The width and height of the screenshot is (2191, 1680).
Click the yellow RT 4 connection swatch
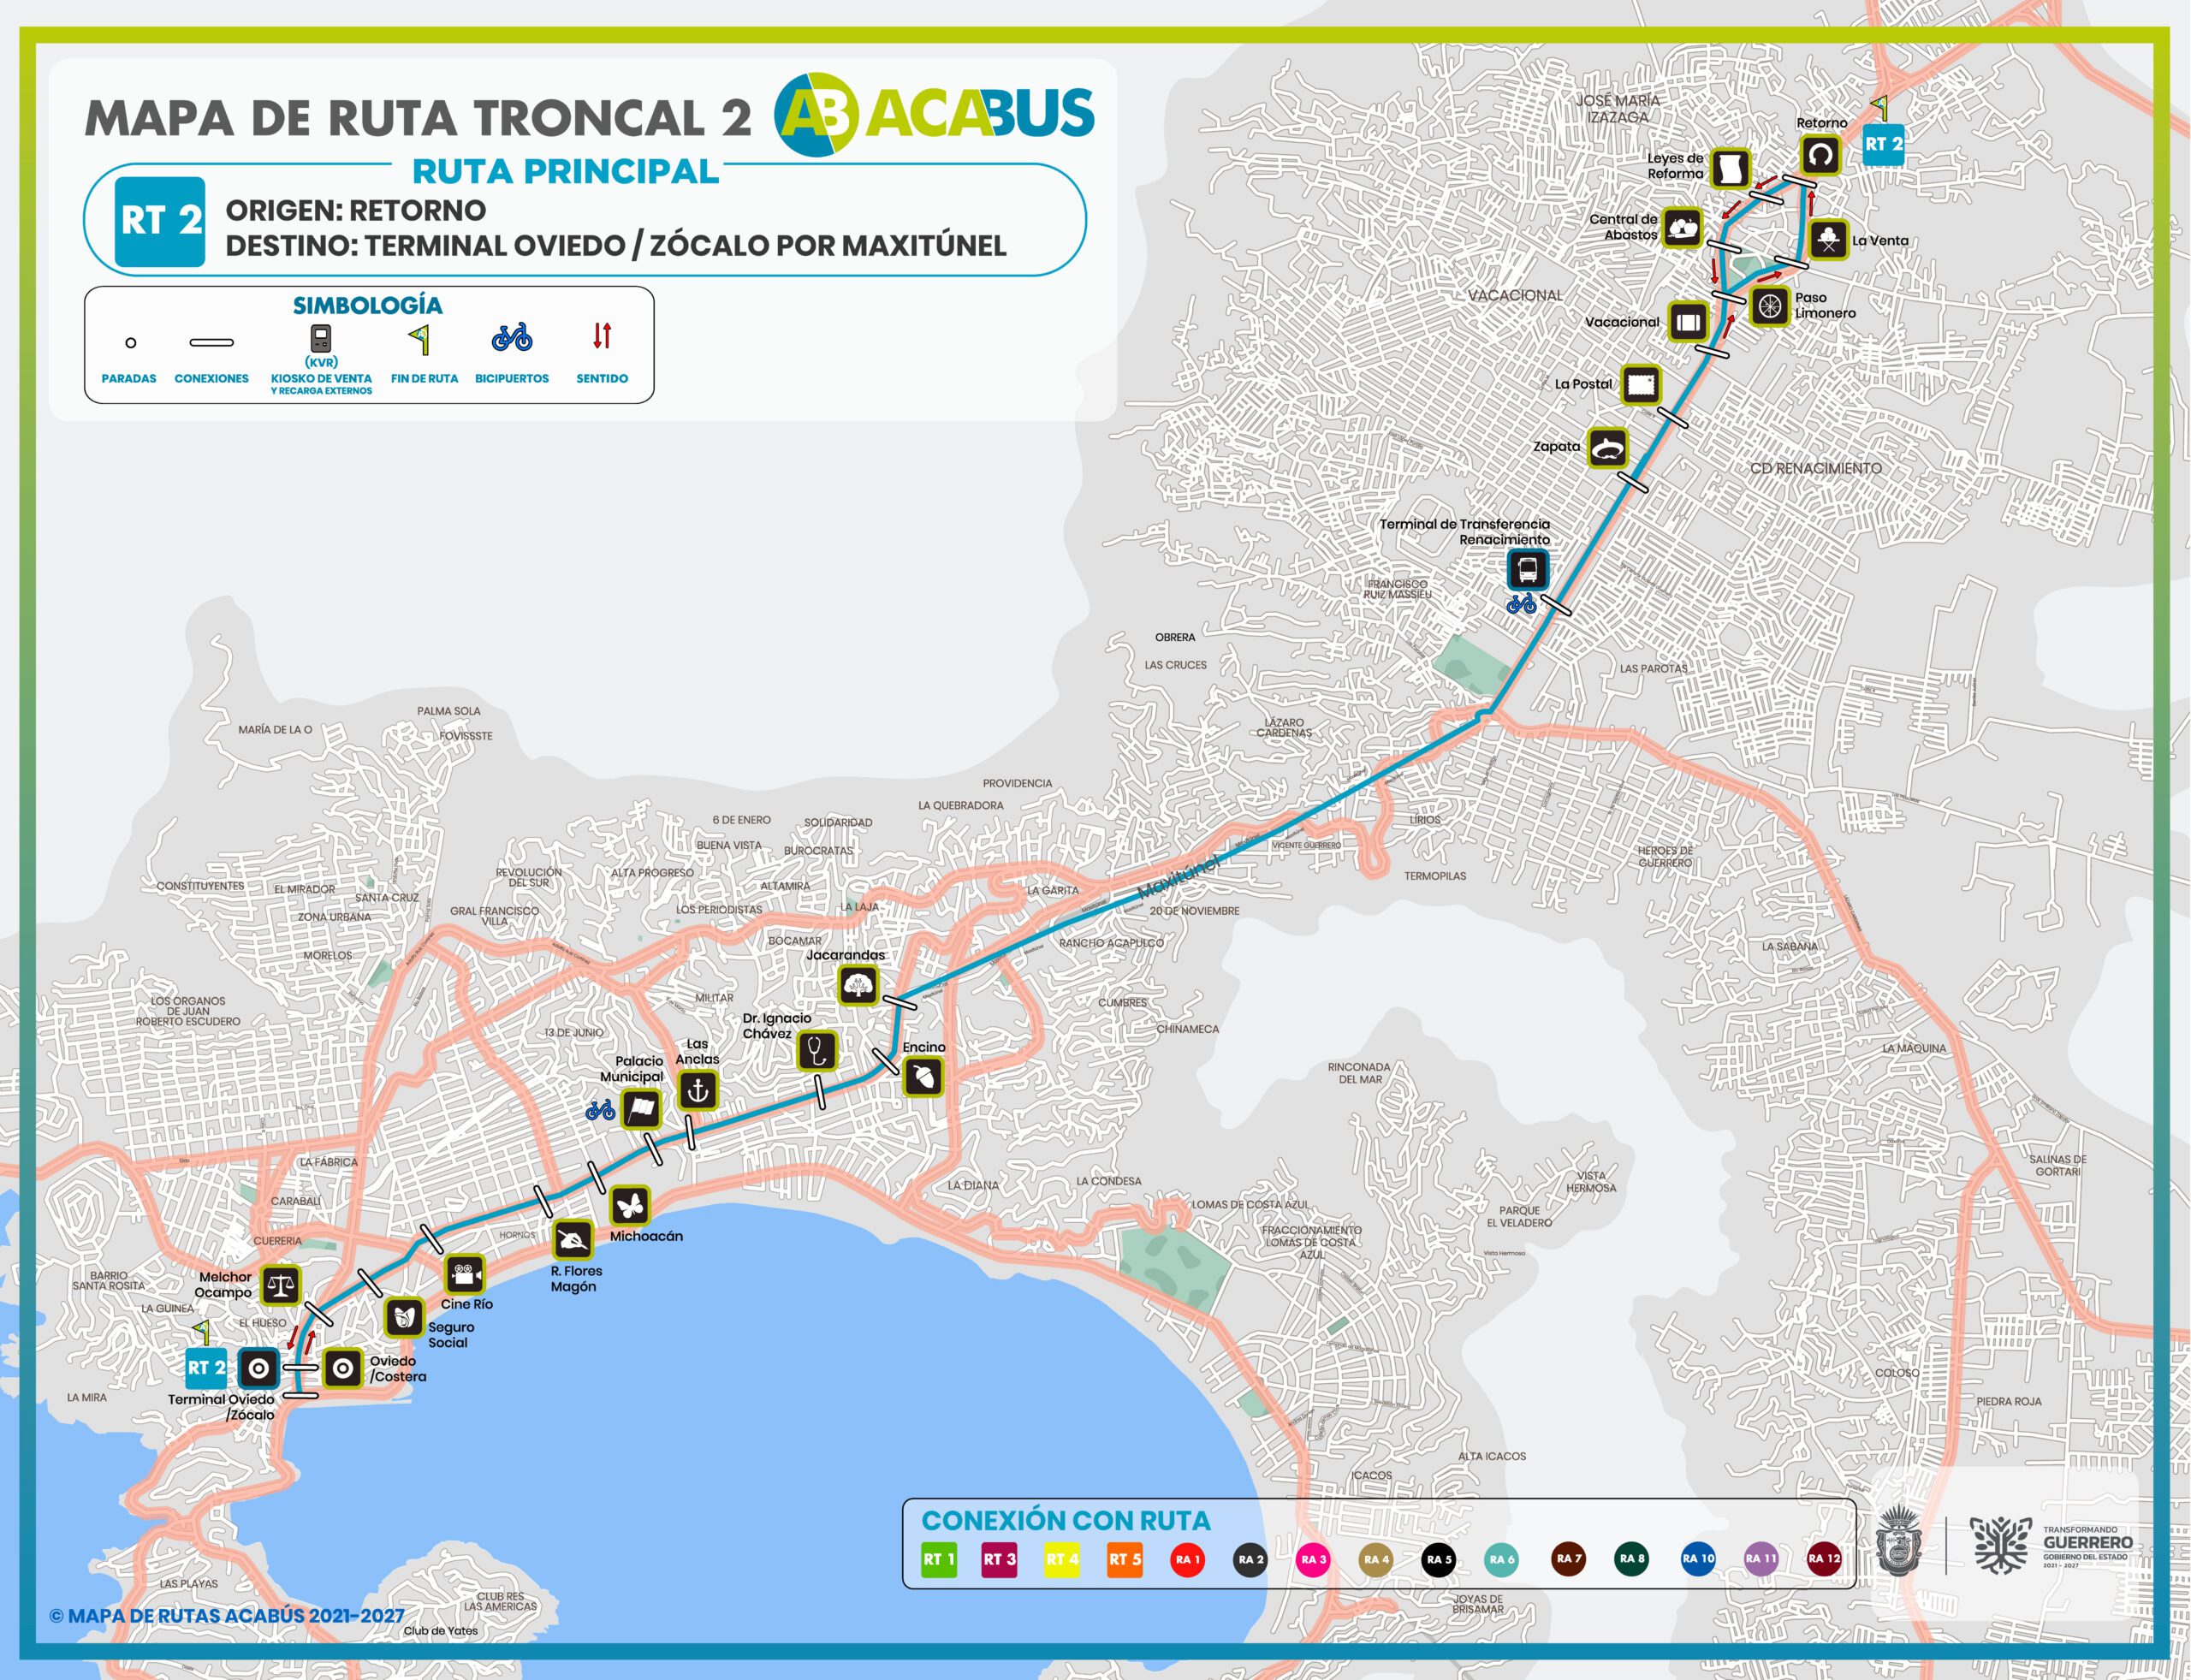click(x=1062, y=1559)
